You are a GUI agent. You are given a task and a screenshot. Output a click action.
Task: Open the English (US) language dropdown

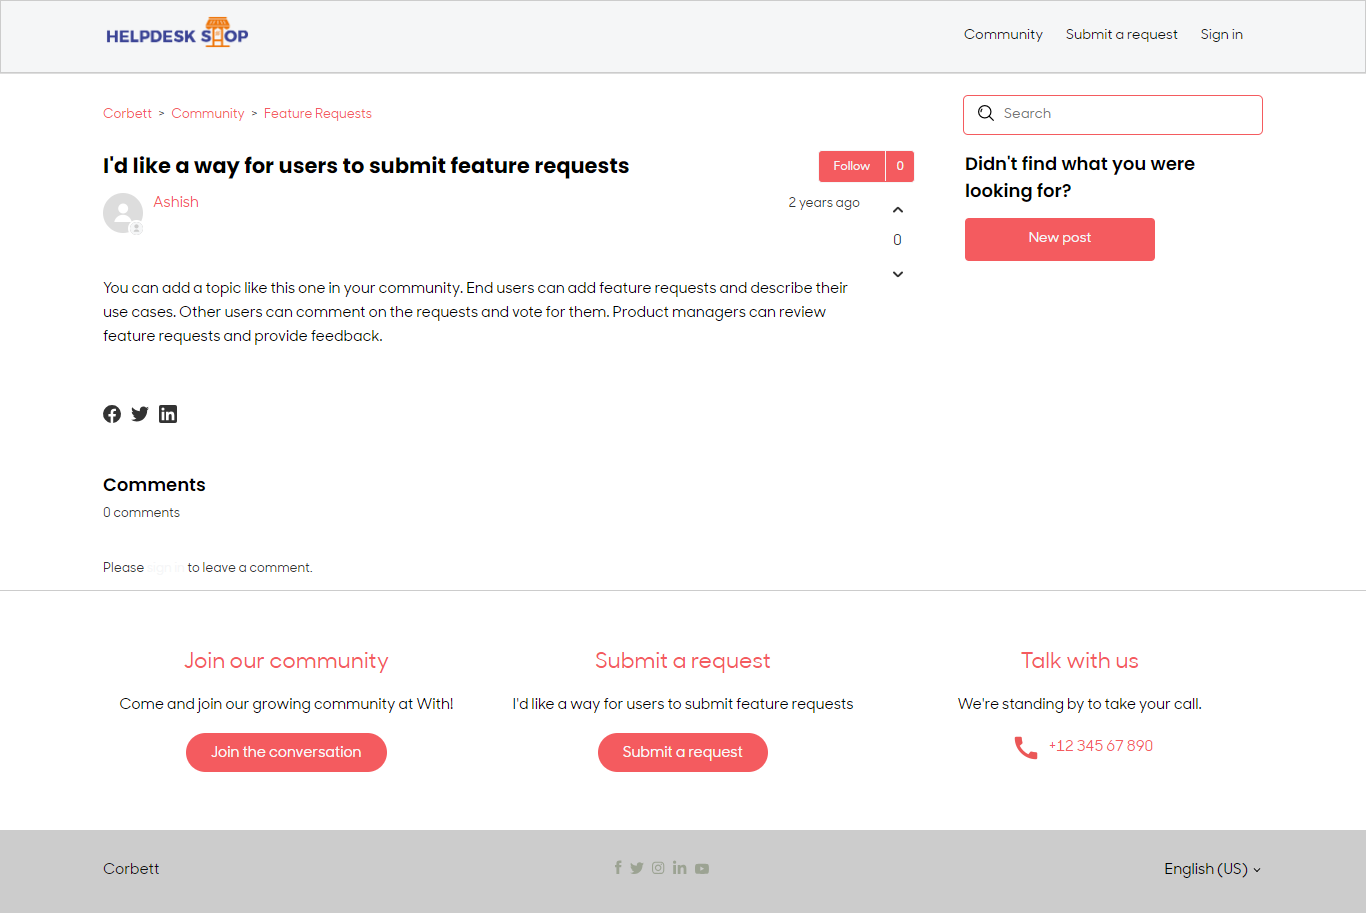point(1212,869)
